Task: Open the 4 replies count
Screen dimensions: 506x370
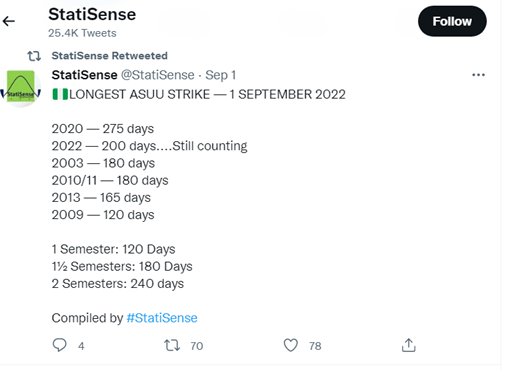Action: [x=81, y=346]
